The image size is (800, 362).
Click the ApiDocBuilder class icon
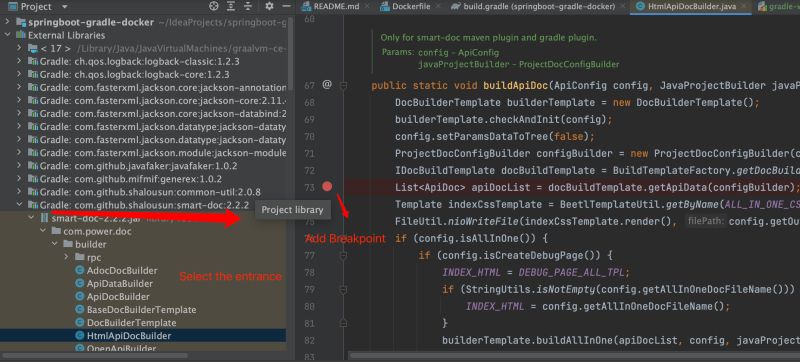click(80, 296)
